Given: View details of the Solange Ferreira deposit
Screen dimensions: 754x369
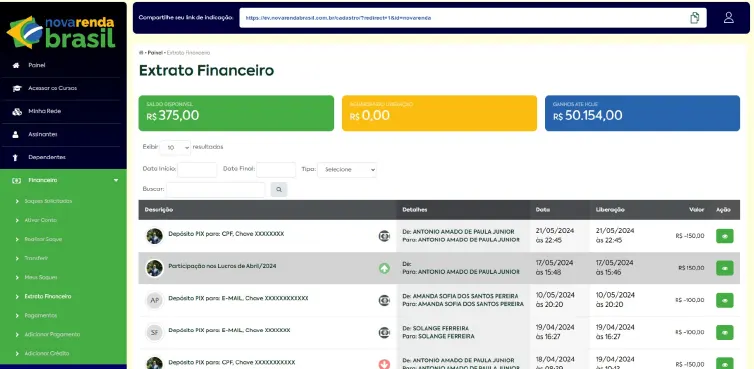Looking at the screenshot, I should click(725, 332).
